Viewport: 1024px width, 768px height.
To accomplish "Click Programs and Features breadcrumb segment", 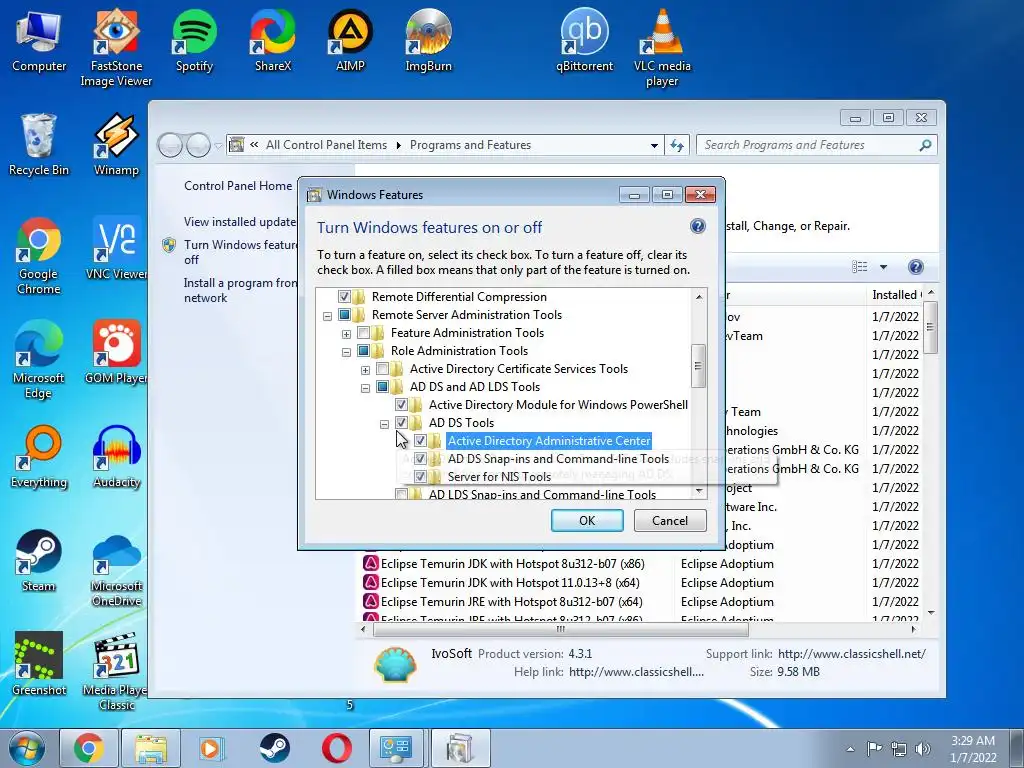I will [470, 145].
